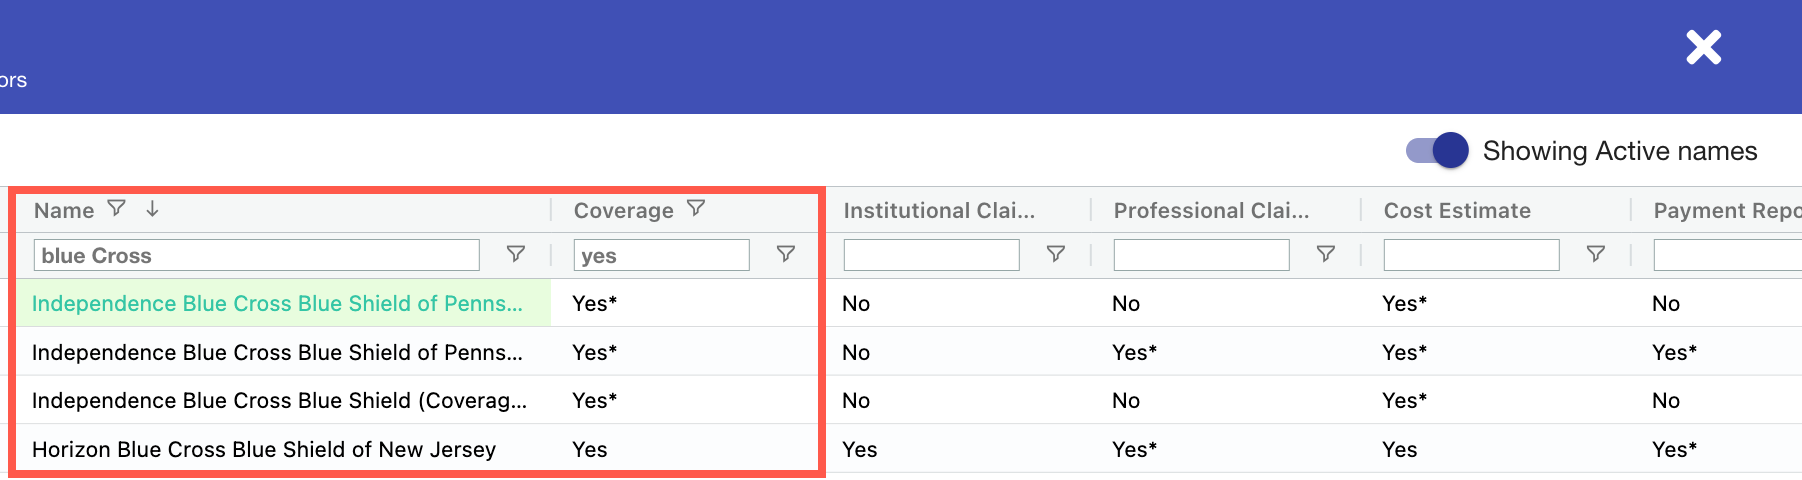Click the filter icon in Coverage header
Viewport: 1802px width, 480px height.
(x=696, y=208)
